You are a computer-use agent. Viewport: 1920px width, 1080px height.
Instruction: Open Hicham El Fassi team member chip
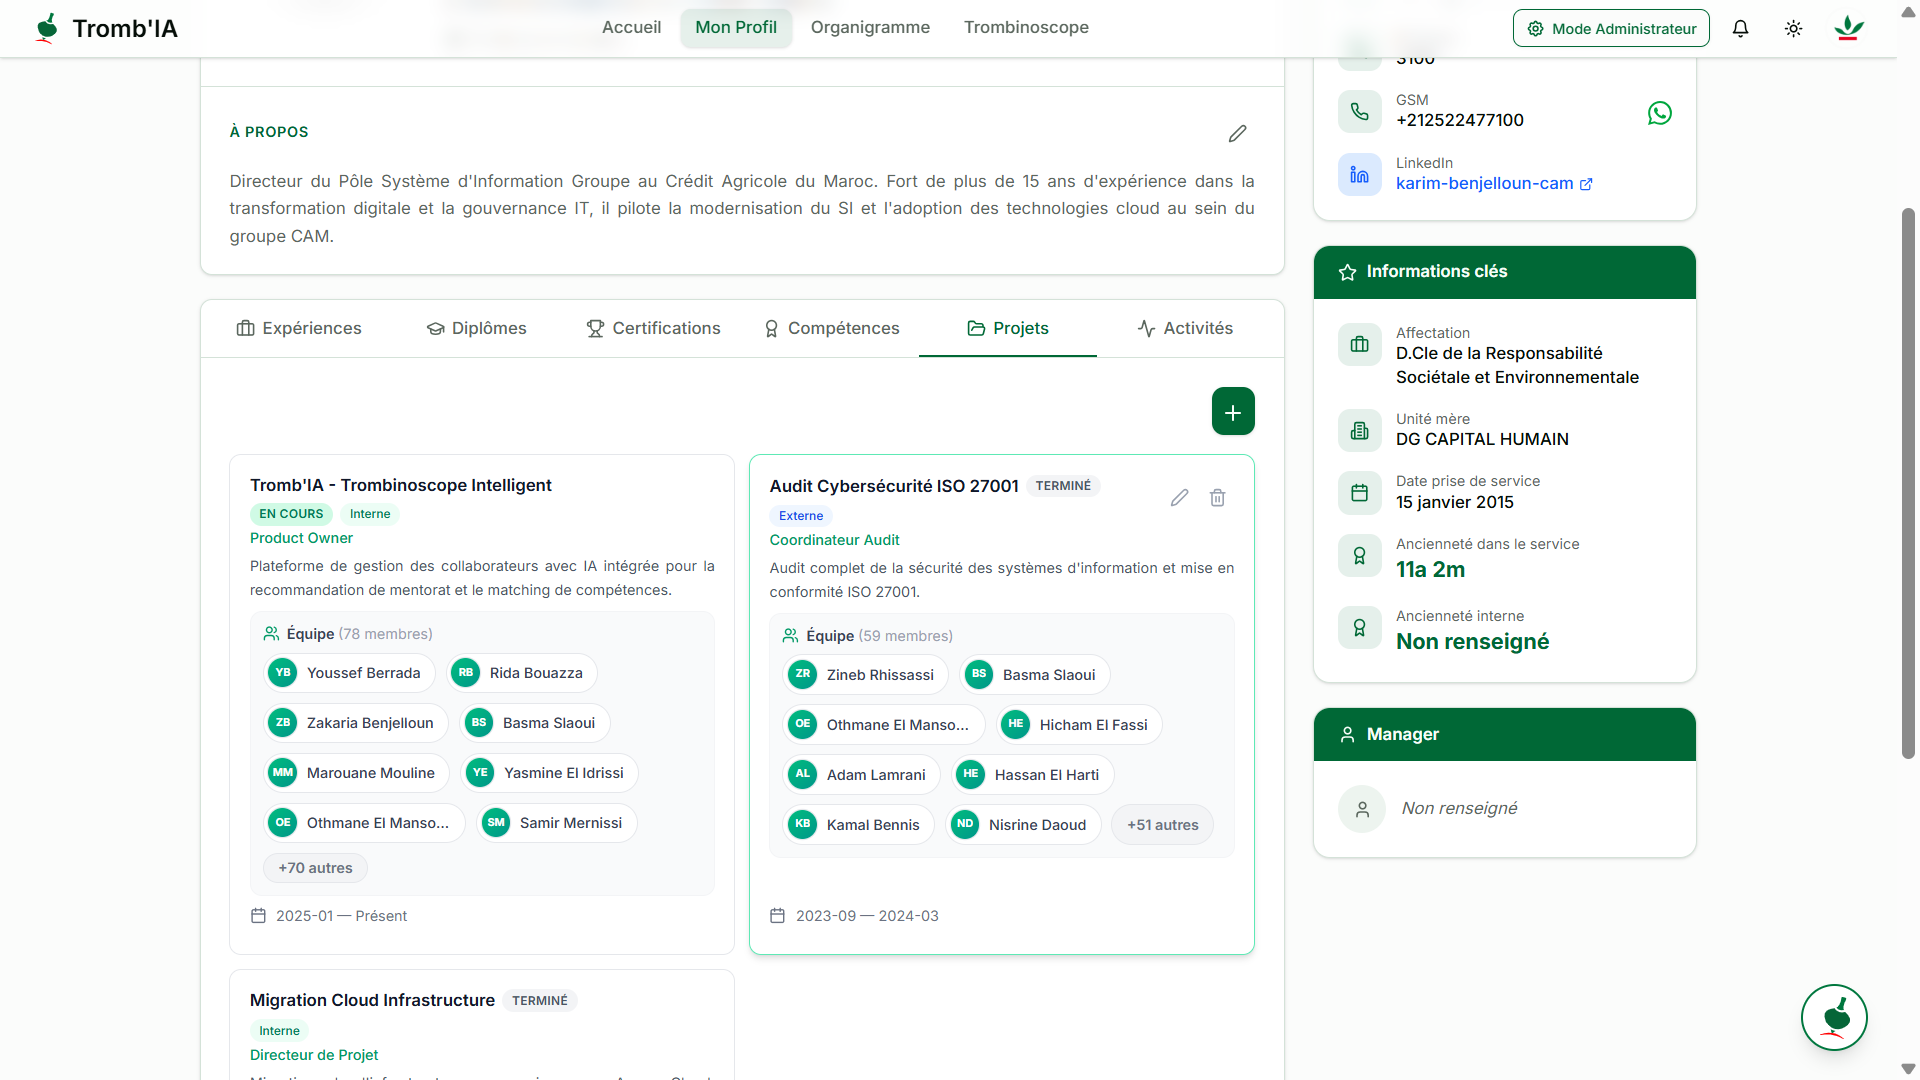click(1079, 725)
